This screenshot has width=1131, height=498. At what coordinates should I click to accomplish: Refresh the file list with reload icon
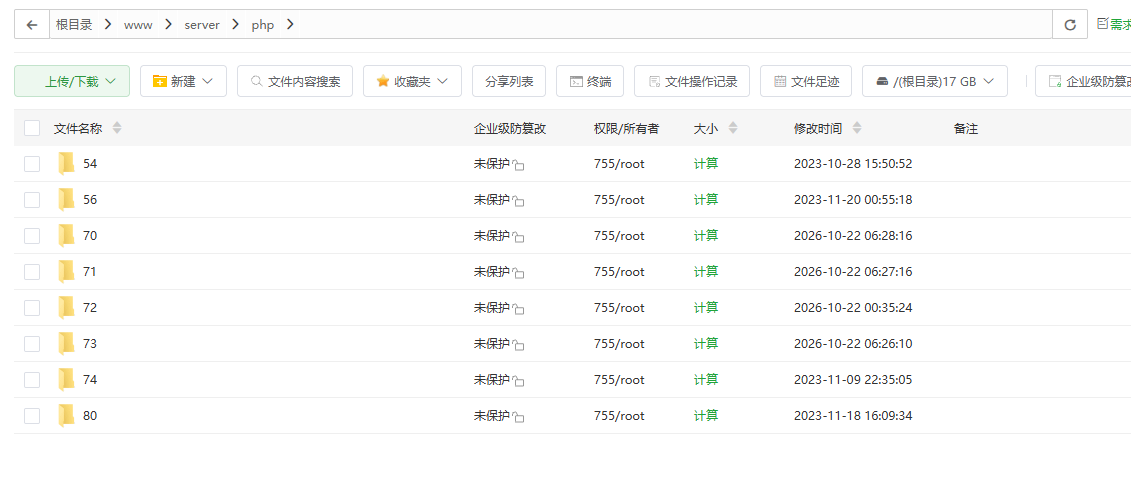click(1070, 25)
